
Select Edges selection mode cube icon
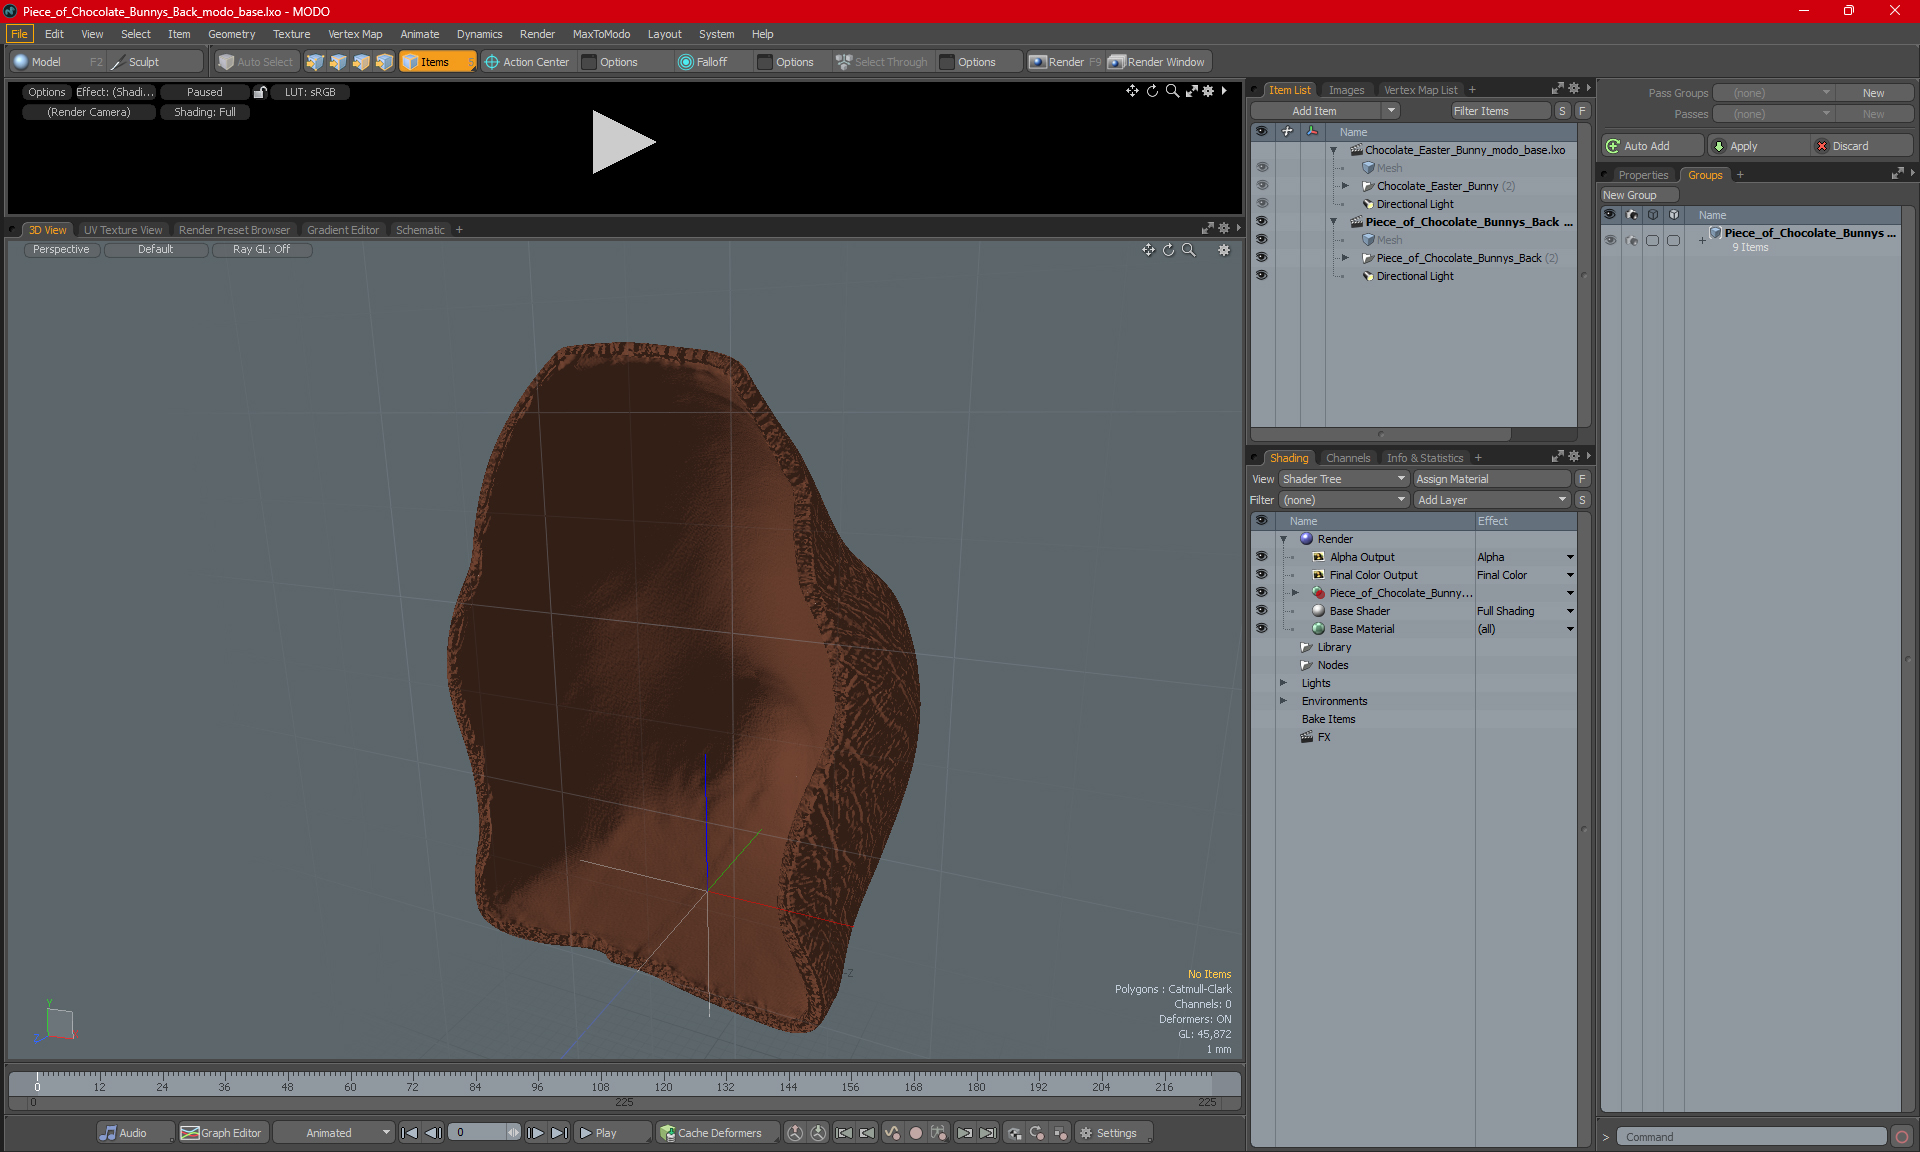[338, 62]
